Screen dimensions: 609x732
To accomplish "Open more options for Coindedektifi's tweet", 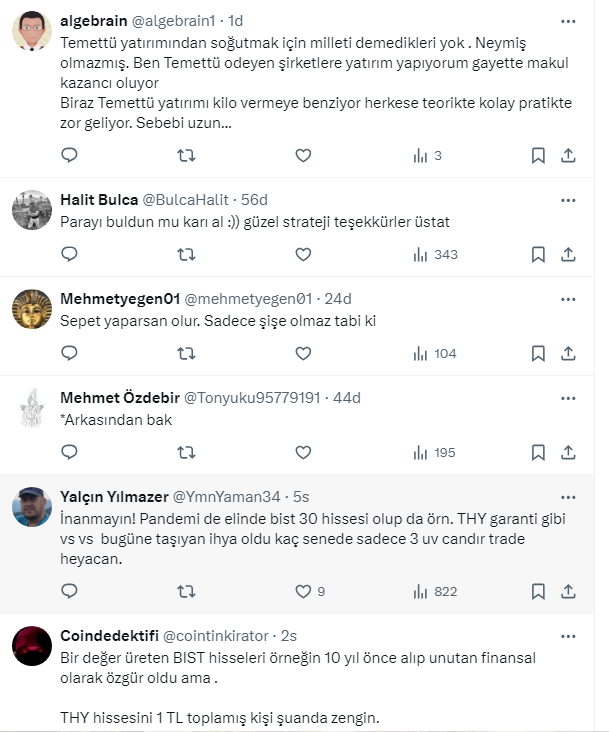I will coord(568,636).
